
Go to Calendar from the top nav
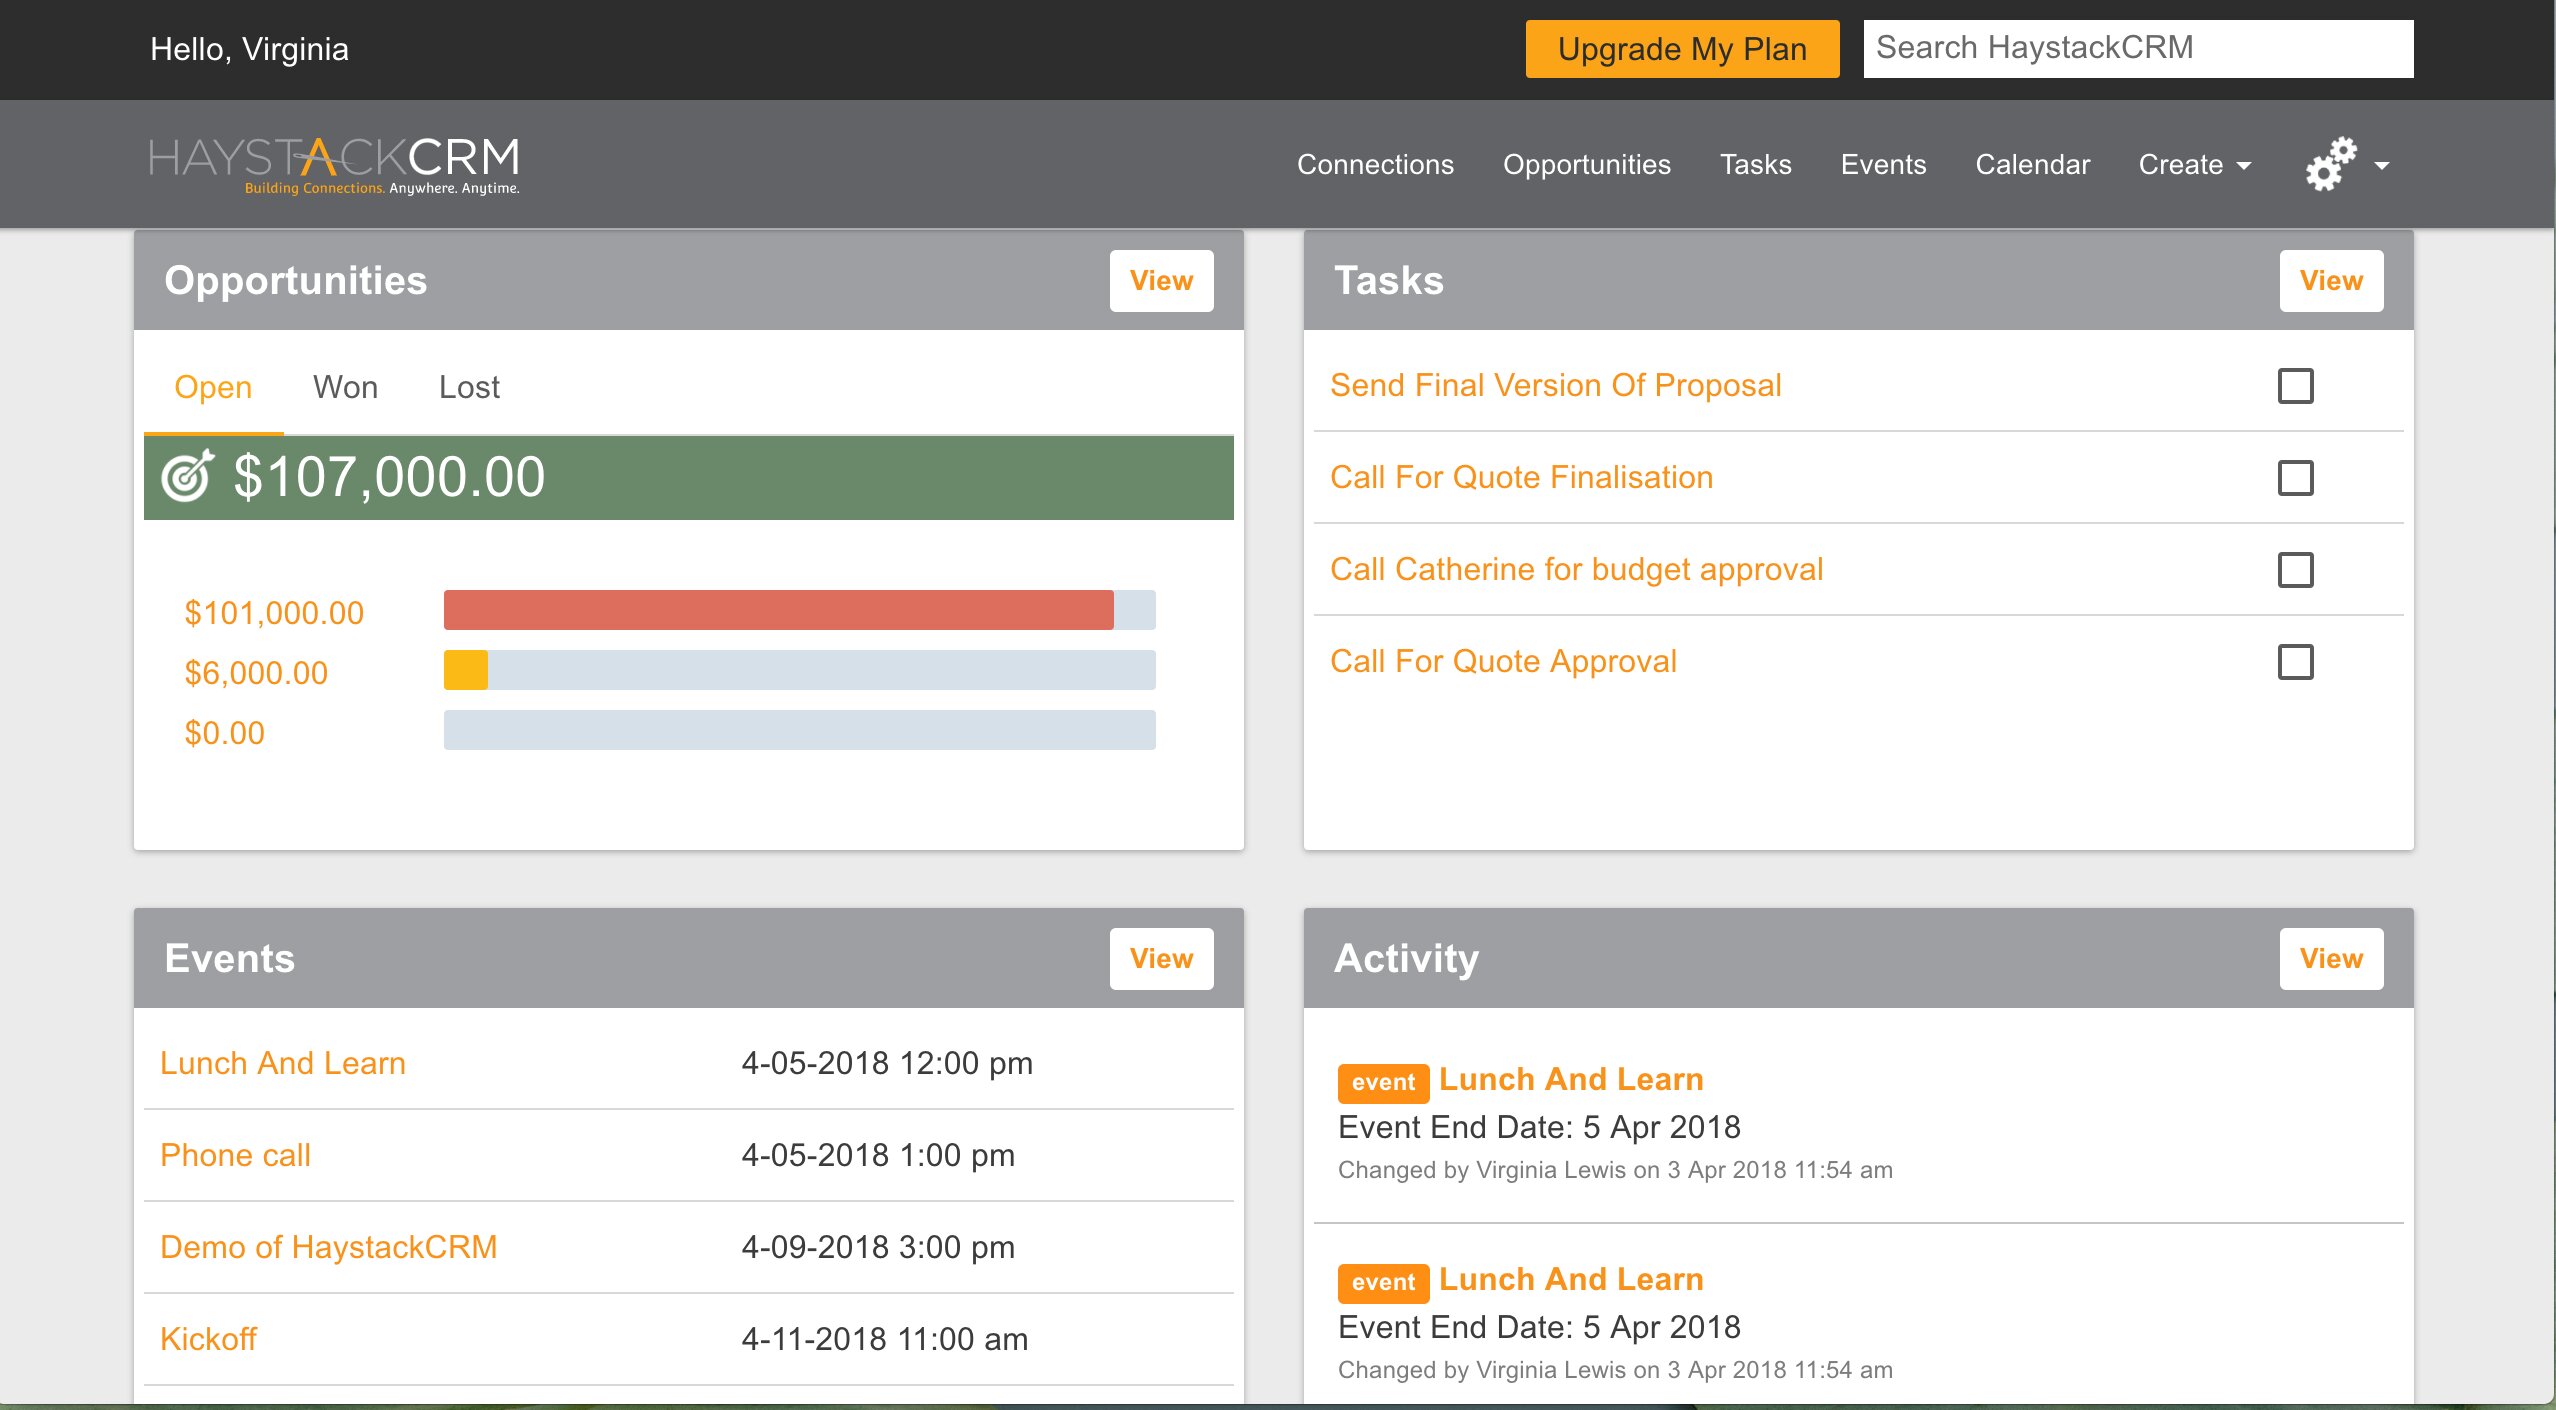click(x=2032, y=165)
